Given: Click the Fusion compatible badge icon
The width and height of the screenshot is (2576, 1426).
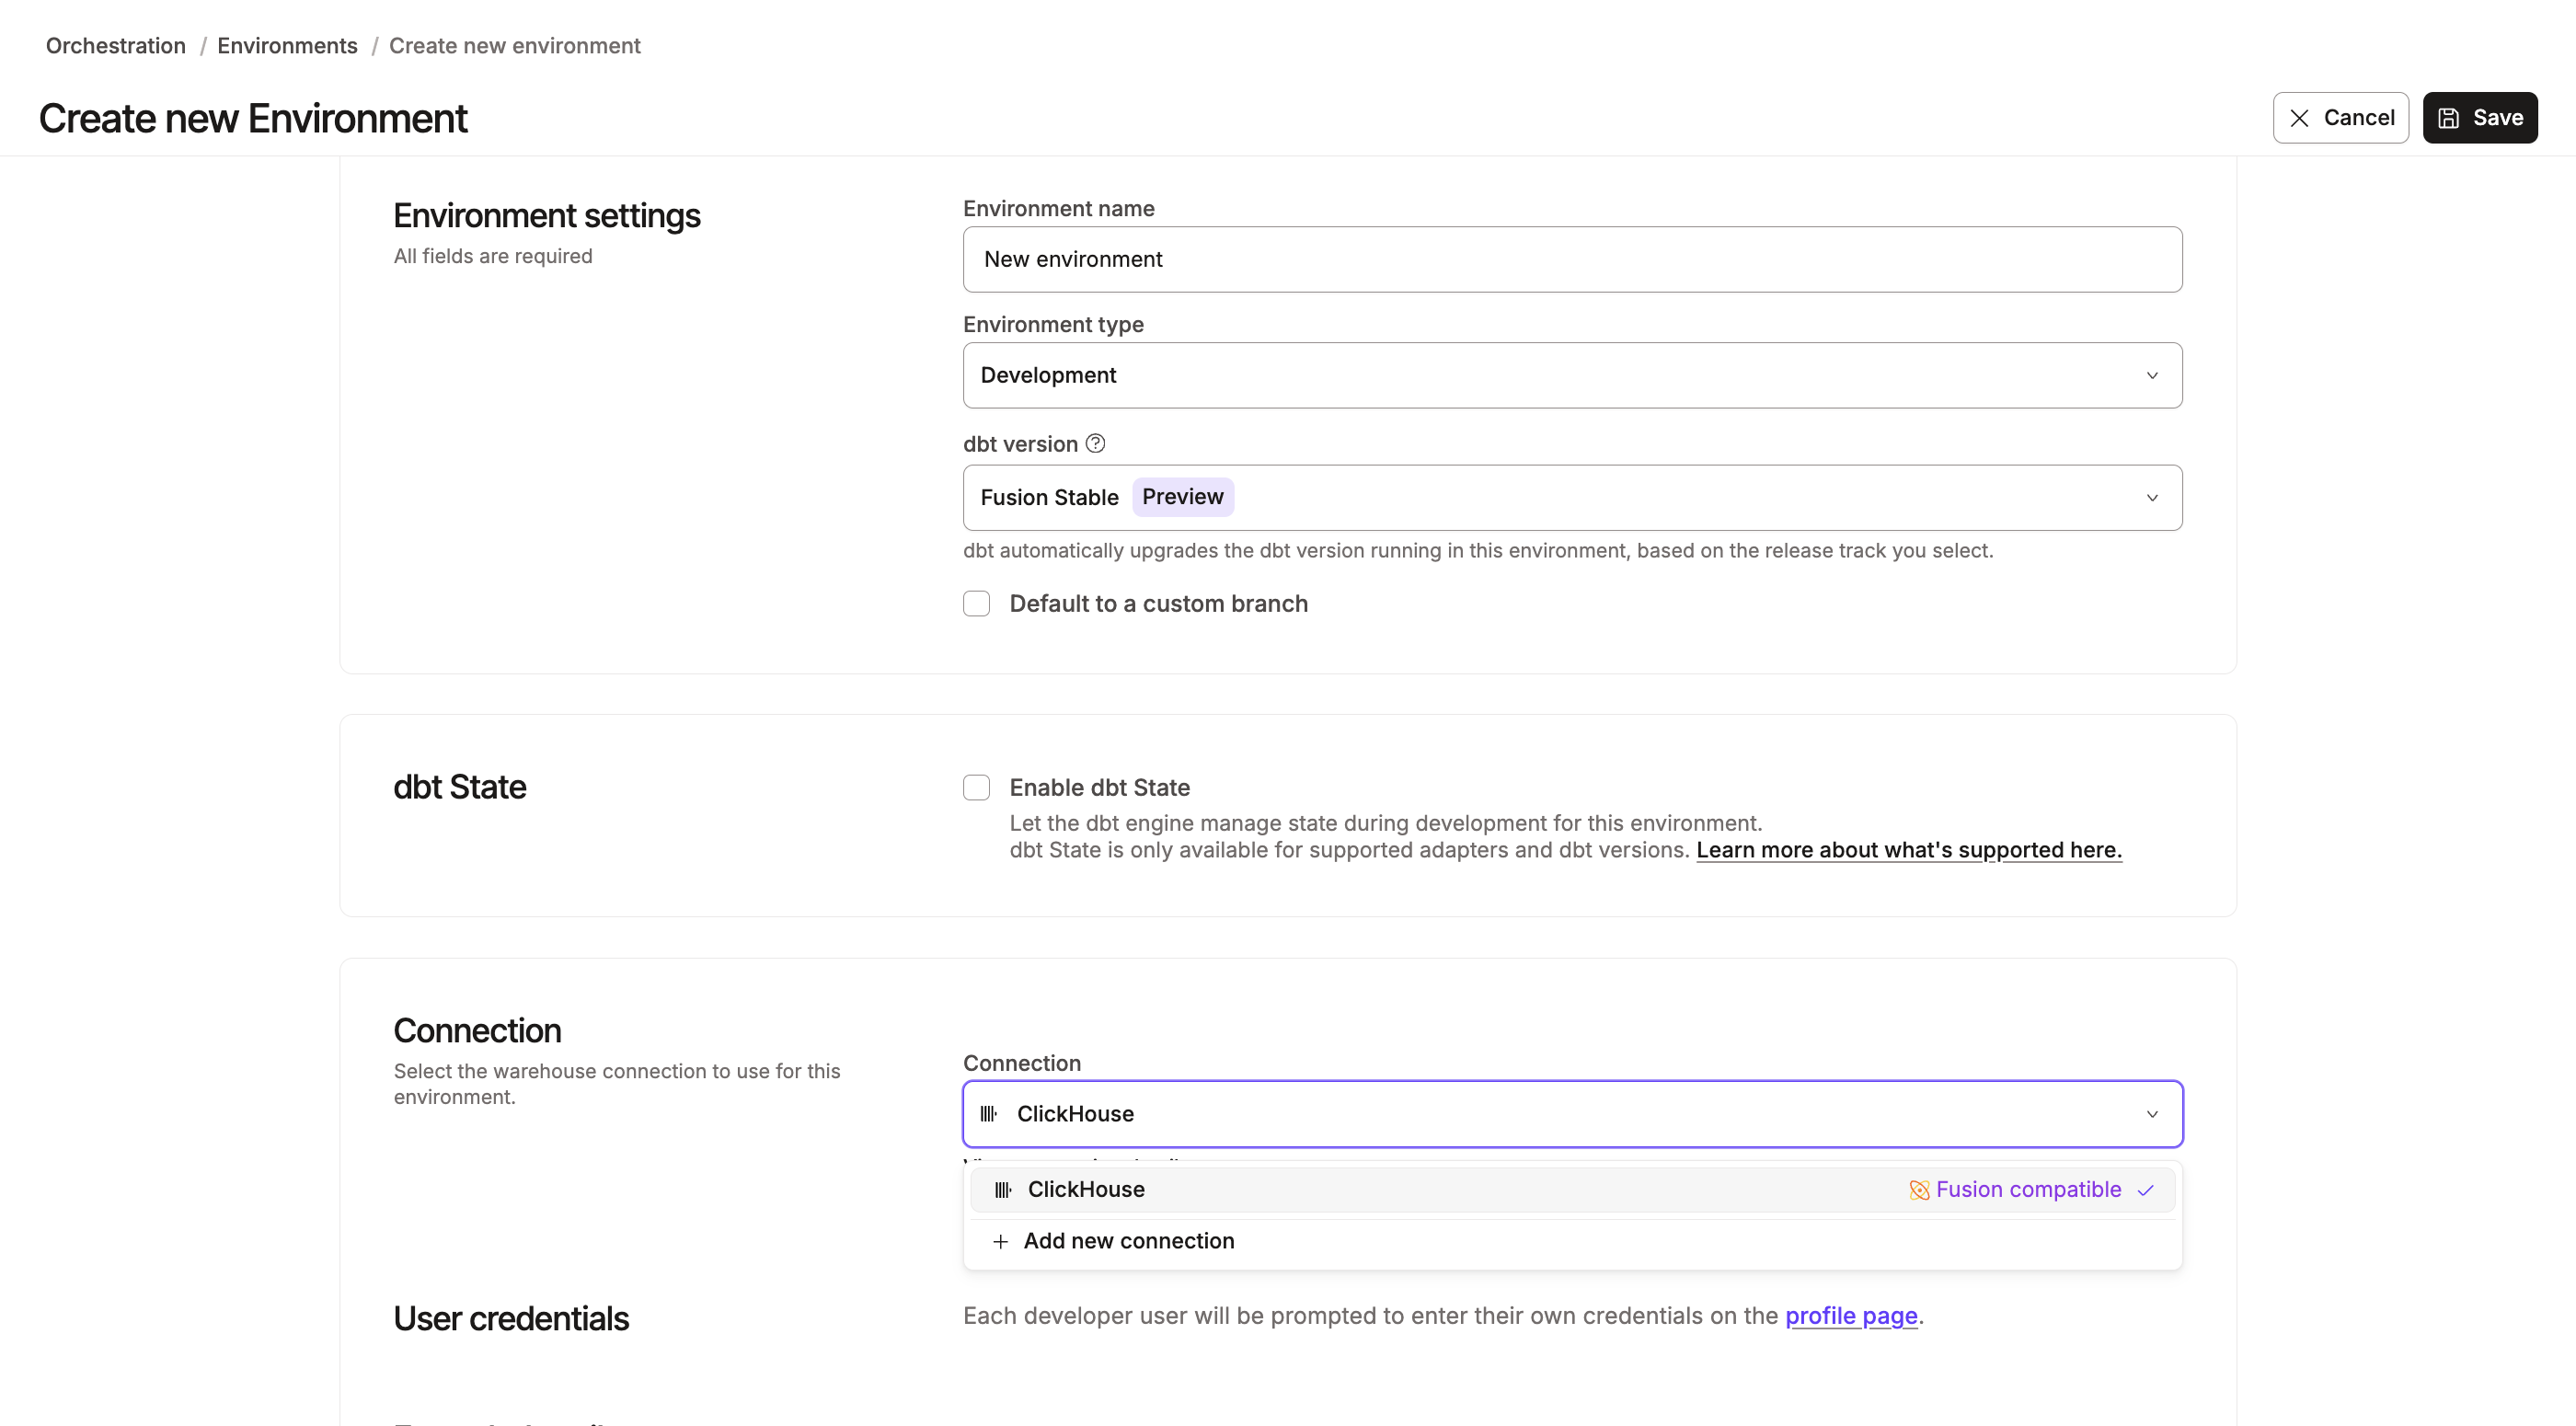Looking at the screenshot, I should tap(1919, 1189).
